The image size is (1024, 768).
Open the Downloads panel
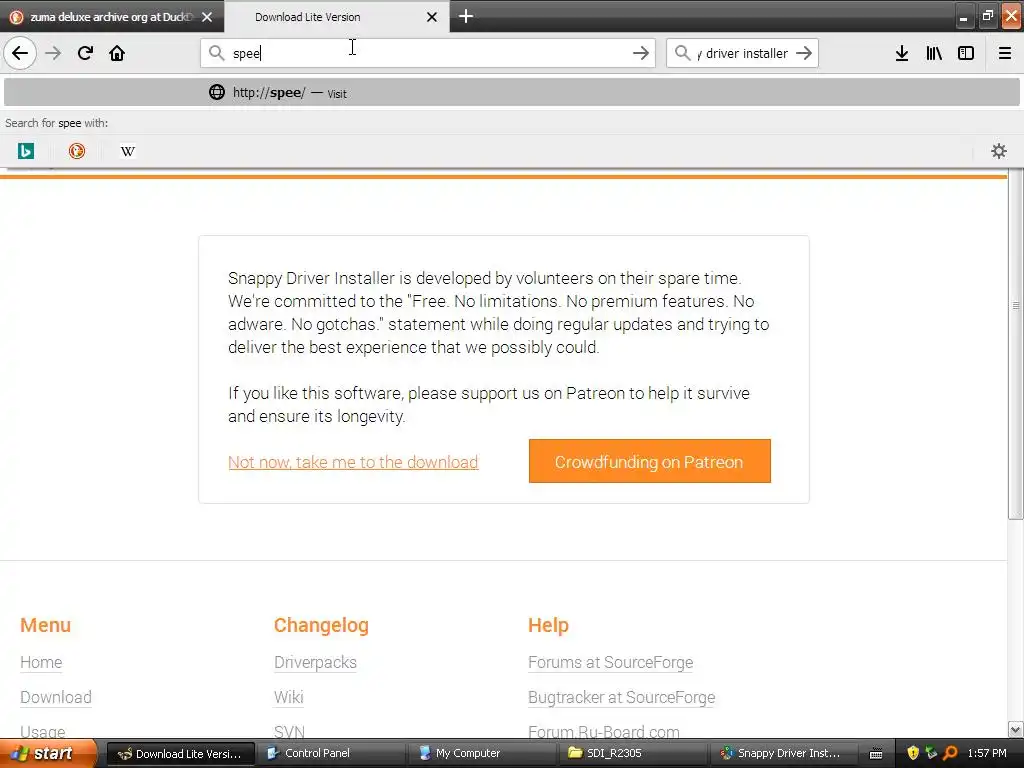[x=902, y=53]
